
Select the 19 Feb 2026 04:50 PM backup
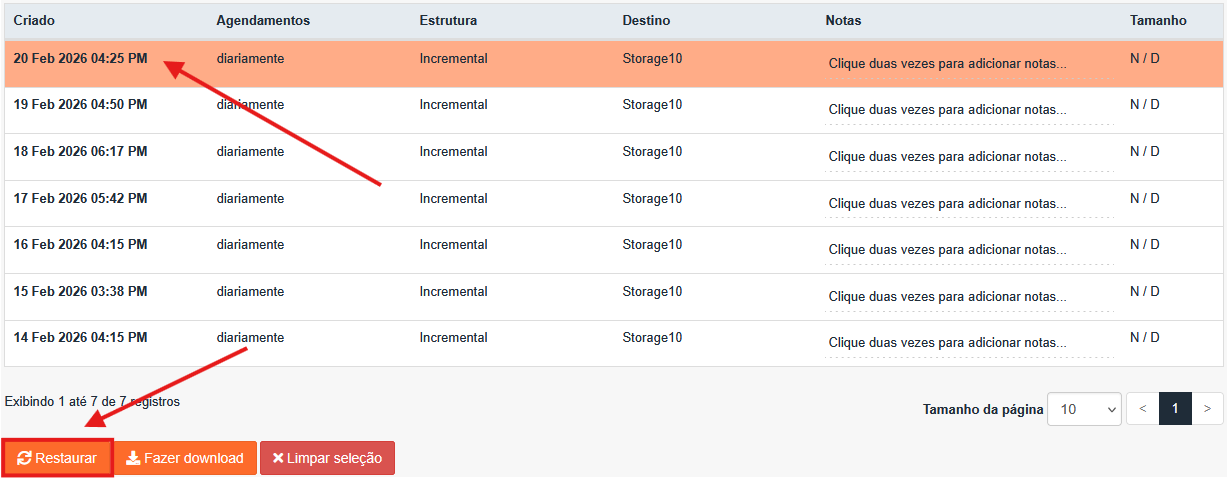[80, 105]
